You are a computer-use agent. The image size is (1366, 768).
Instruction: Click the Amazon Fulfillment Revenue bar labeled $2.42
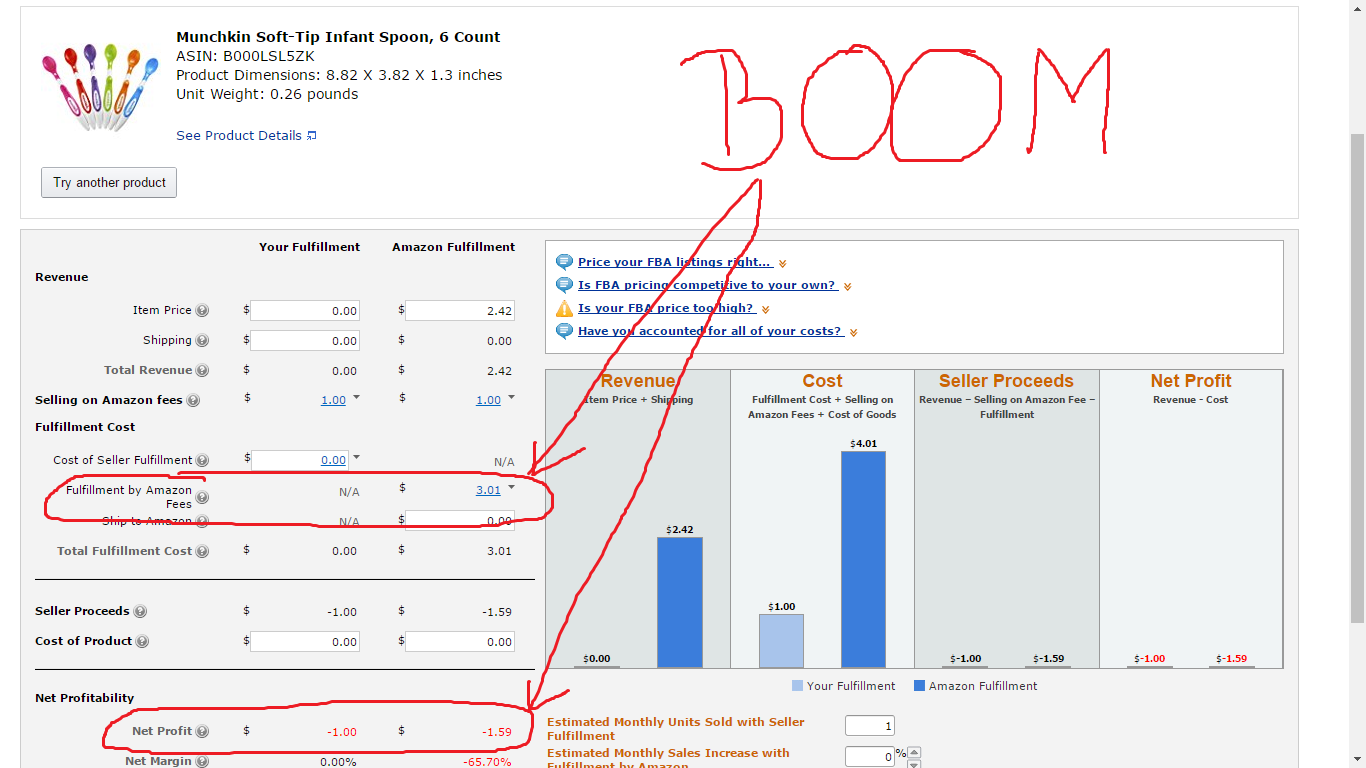click(x=680, y=602)
